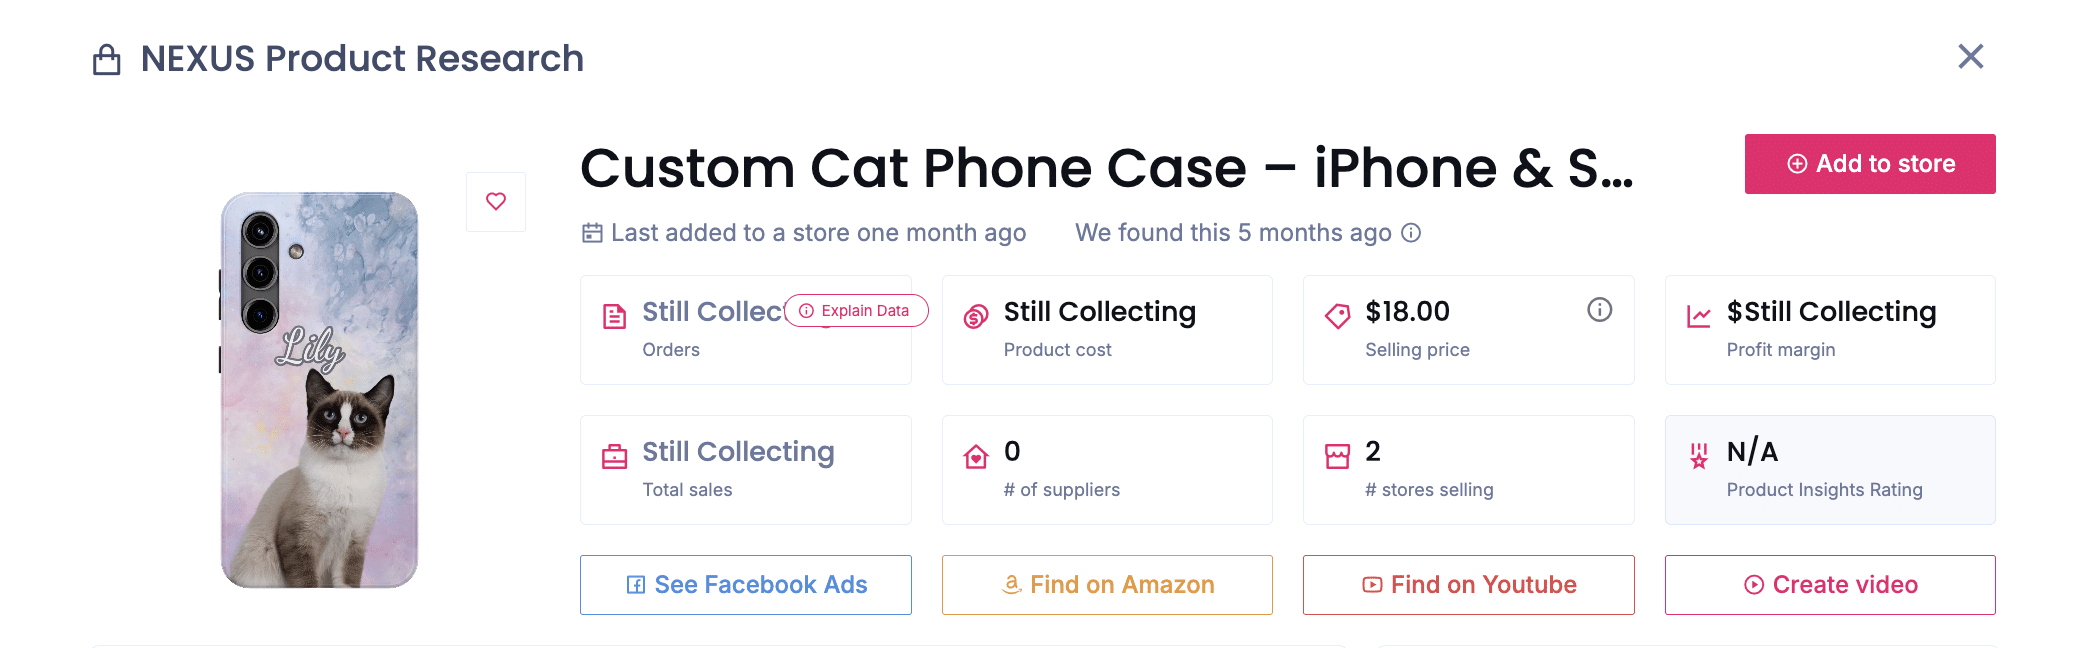Viewport: 2076px width, 648px height.
Task: Click the shopping bag icon beside NEXUS title
Action: tap(107, 60)
